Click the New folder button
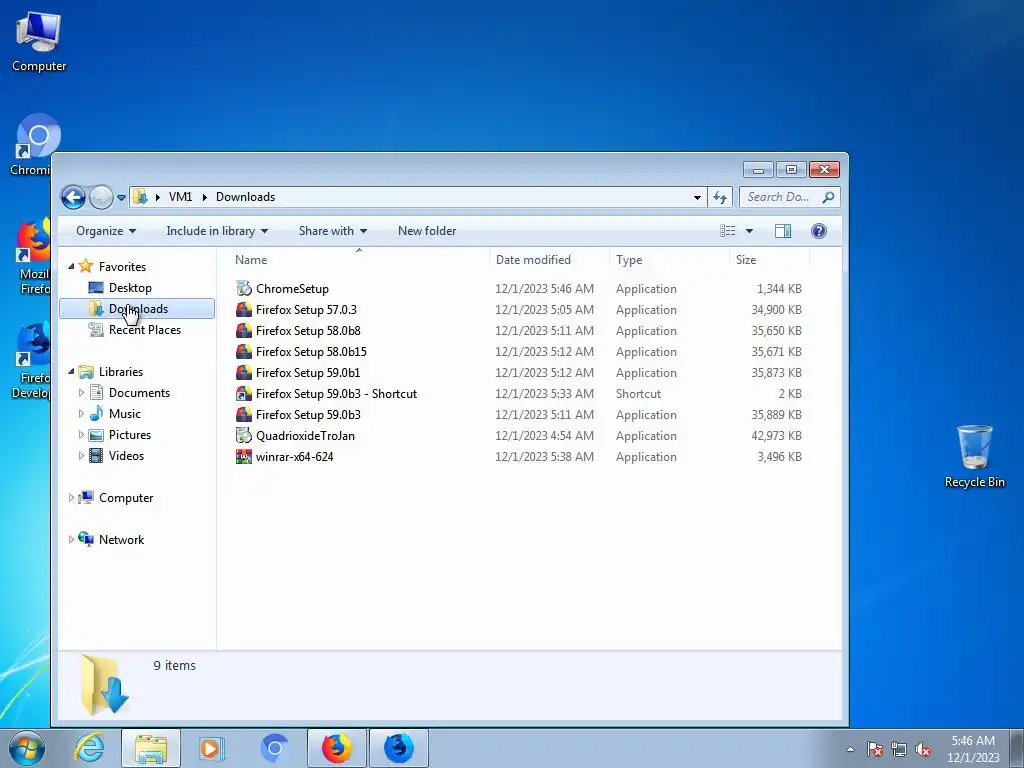Image resolution: width=1024 pixels, height=768 pixels. coord(427,231)
